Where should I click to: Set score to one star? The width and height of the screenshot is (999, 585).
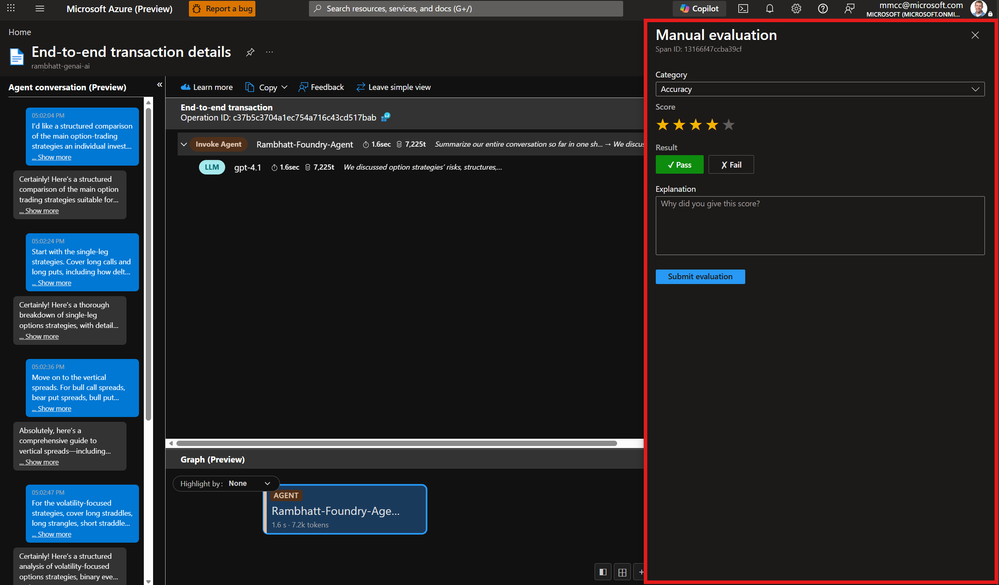point(663,125)
